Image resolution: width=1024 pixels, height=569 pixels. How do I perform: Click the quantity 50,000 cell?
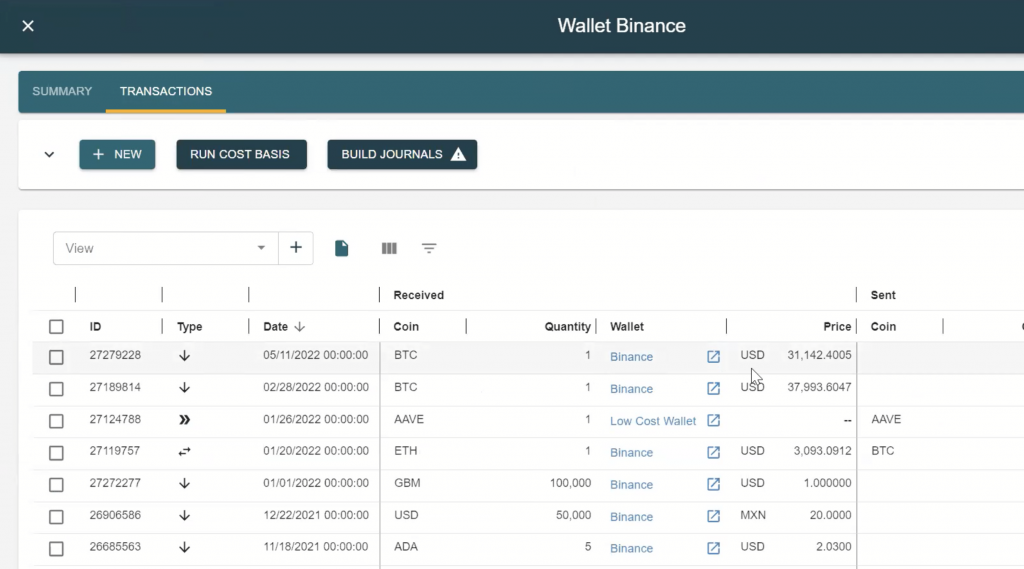pos(573,515)
